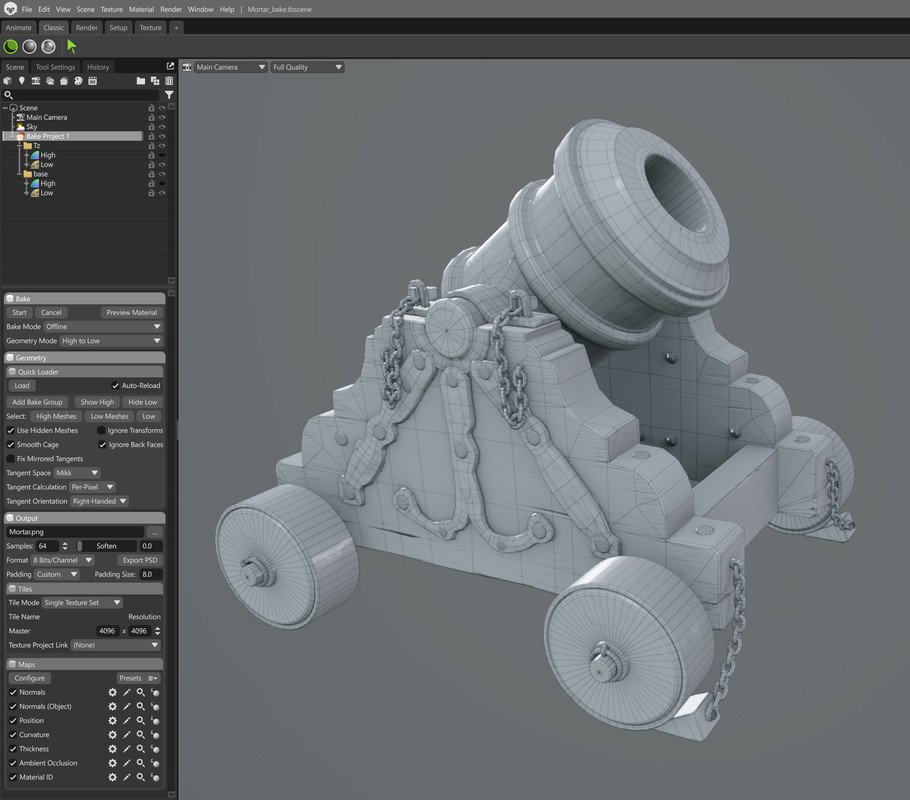Click pencil icon for Normals (Object) map

click(127, 707)
